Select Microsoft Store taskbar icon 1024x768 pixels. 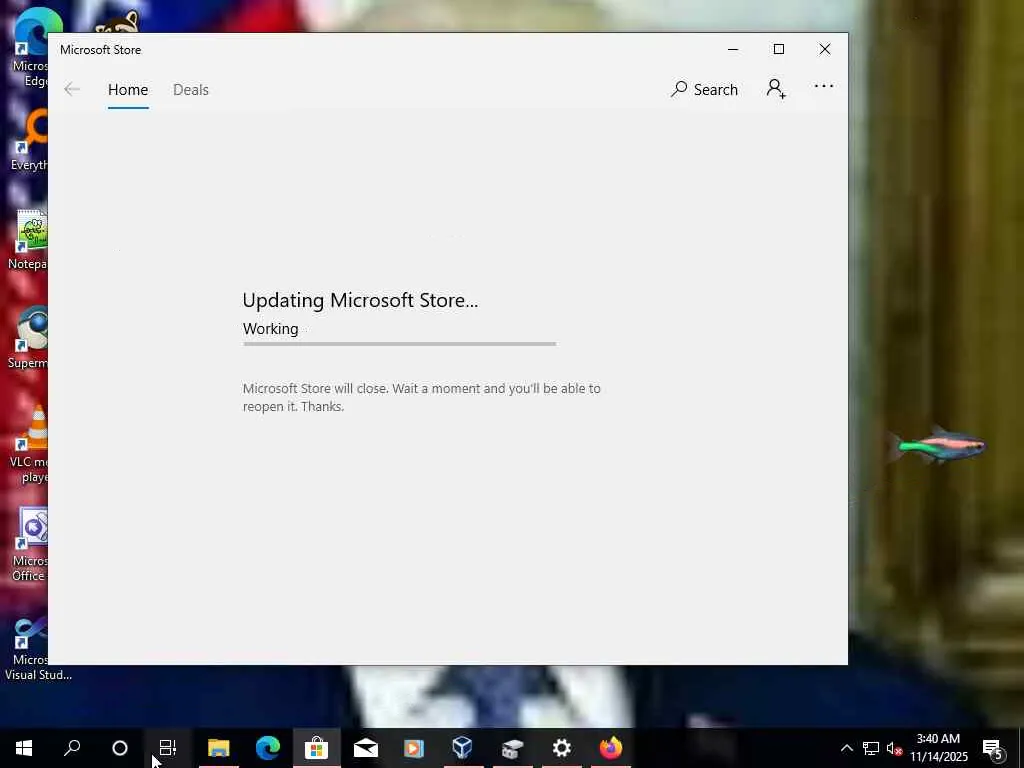pyautogui.click(x=317, y=748)
